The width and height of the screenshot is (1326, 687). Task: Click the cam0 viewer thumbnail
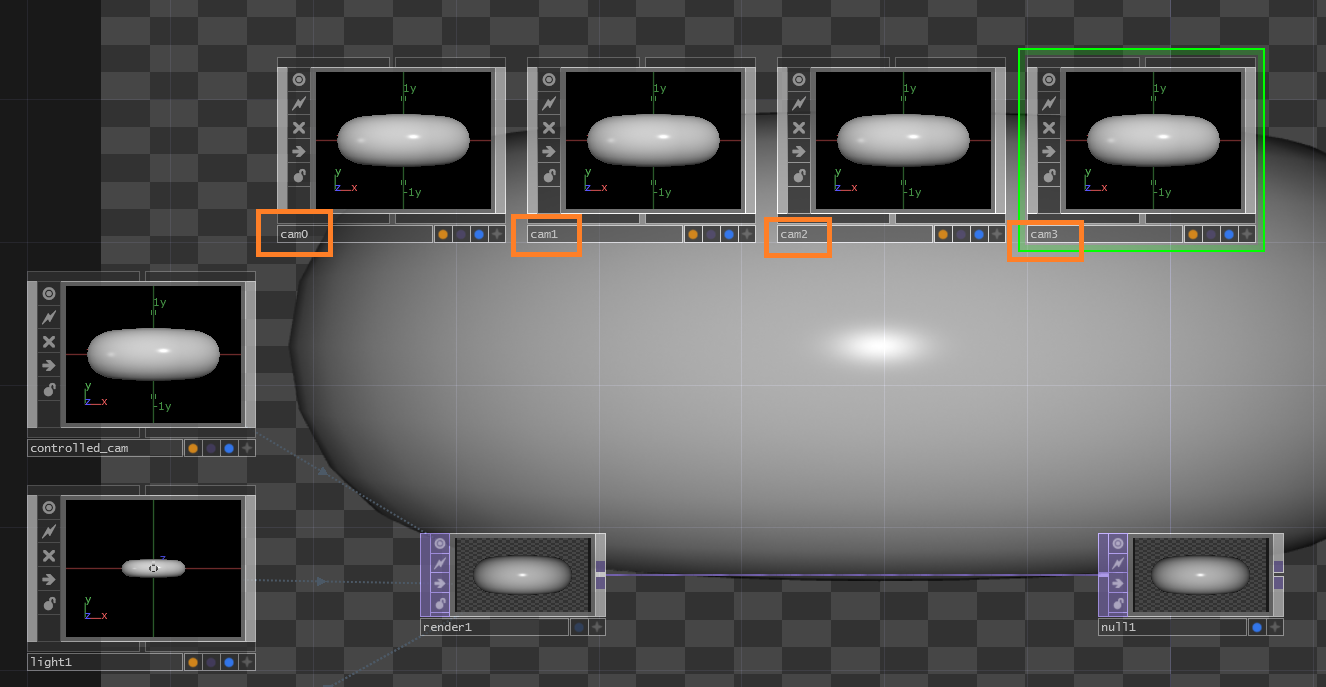(403, 140)
